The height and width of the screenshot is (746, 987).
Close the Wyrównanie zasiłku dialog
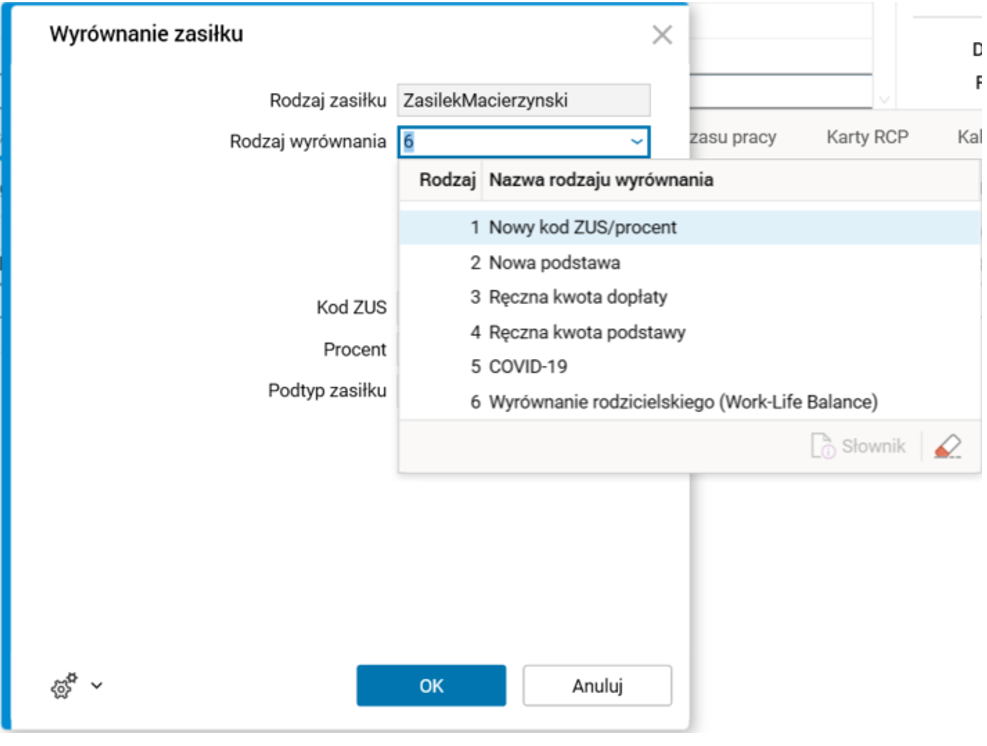click(x=662, y=36)
